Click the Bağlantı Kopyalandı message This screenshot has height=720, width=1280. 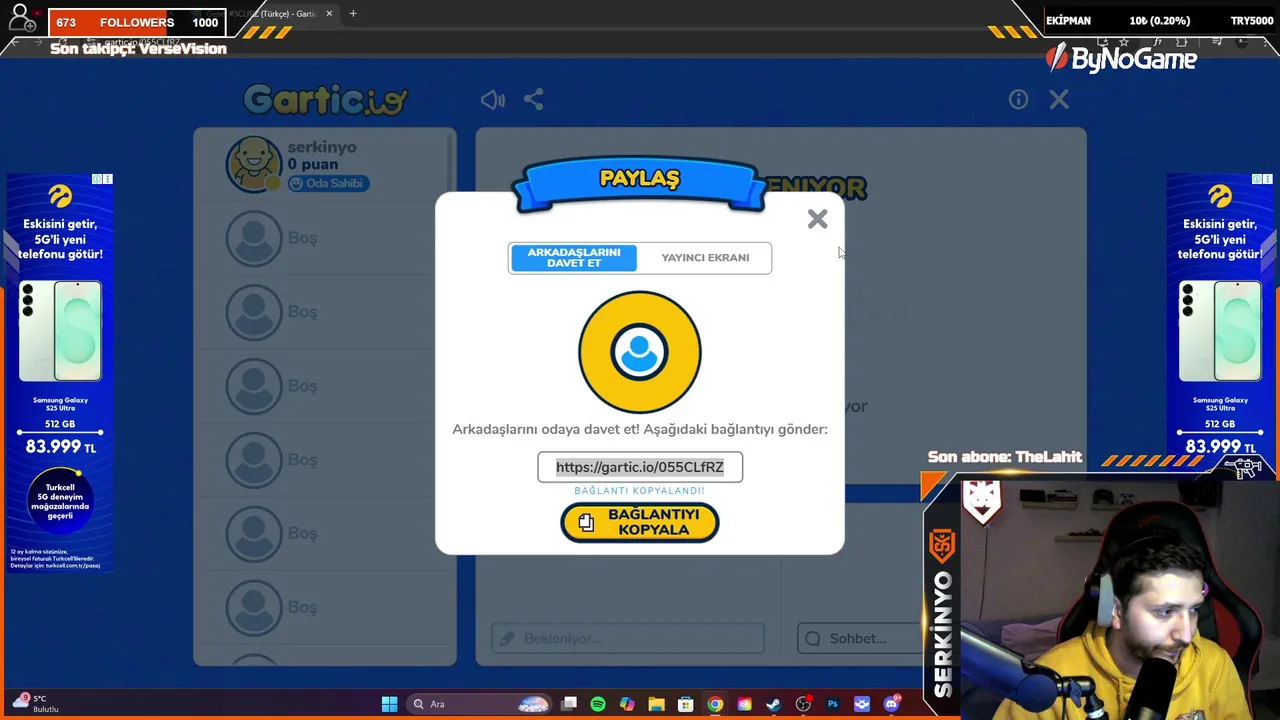[x=640, y=491]
